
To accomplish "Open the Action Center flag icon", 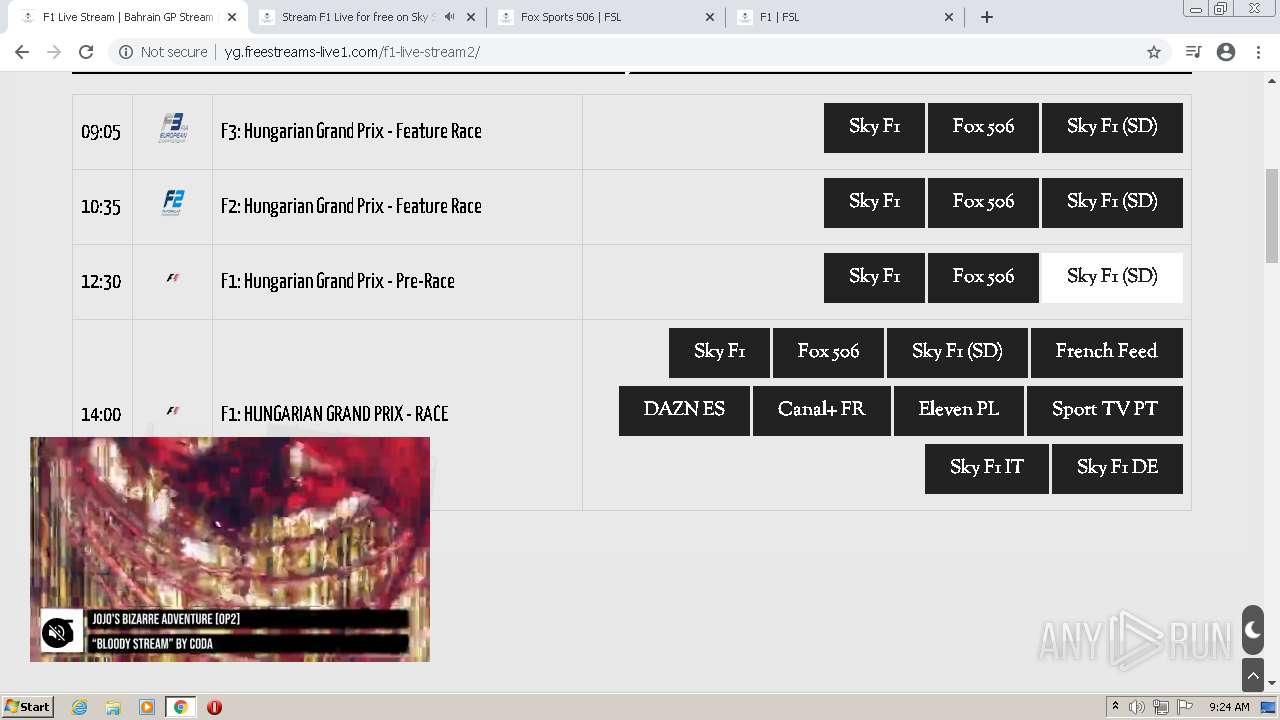I will (1185, 707).
